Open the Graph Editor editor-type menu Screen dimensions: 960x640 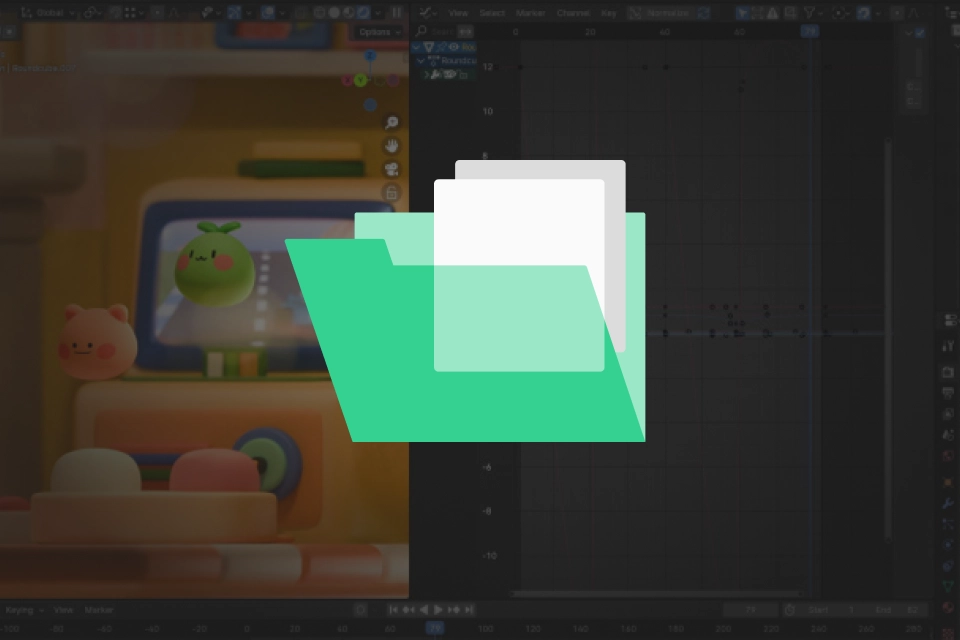pyautogui.click(x=429, y=12)
